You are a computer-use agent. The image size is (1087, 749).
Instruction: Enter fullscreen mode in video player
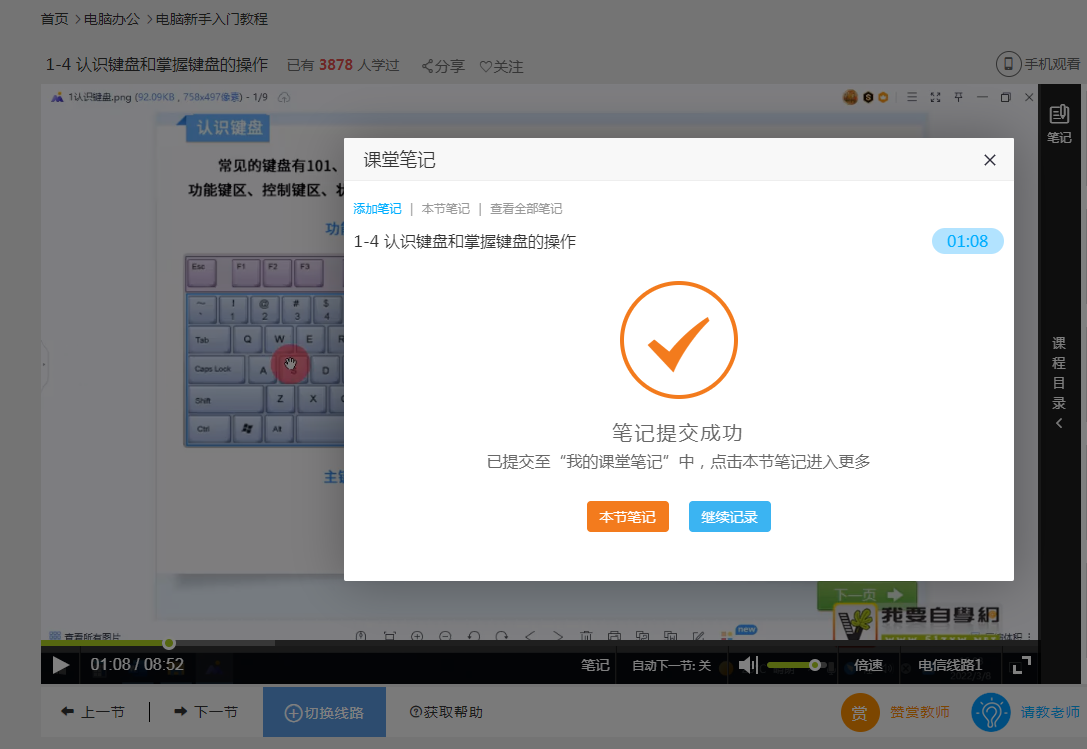click(x=1021, y=665)
